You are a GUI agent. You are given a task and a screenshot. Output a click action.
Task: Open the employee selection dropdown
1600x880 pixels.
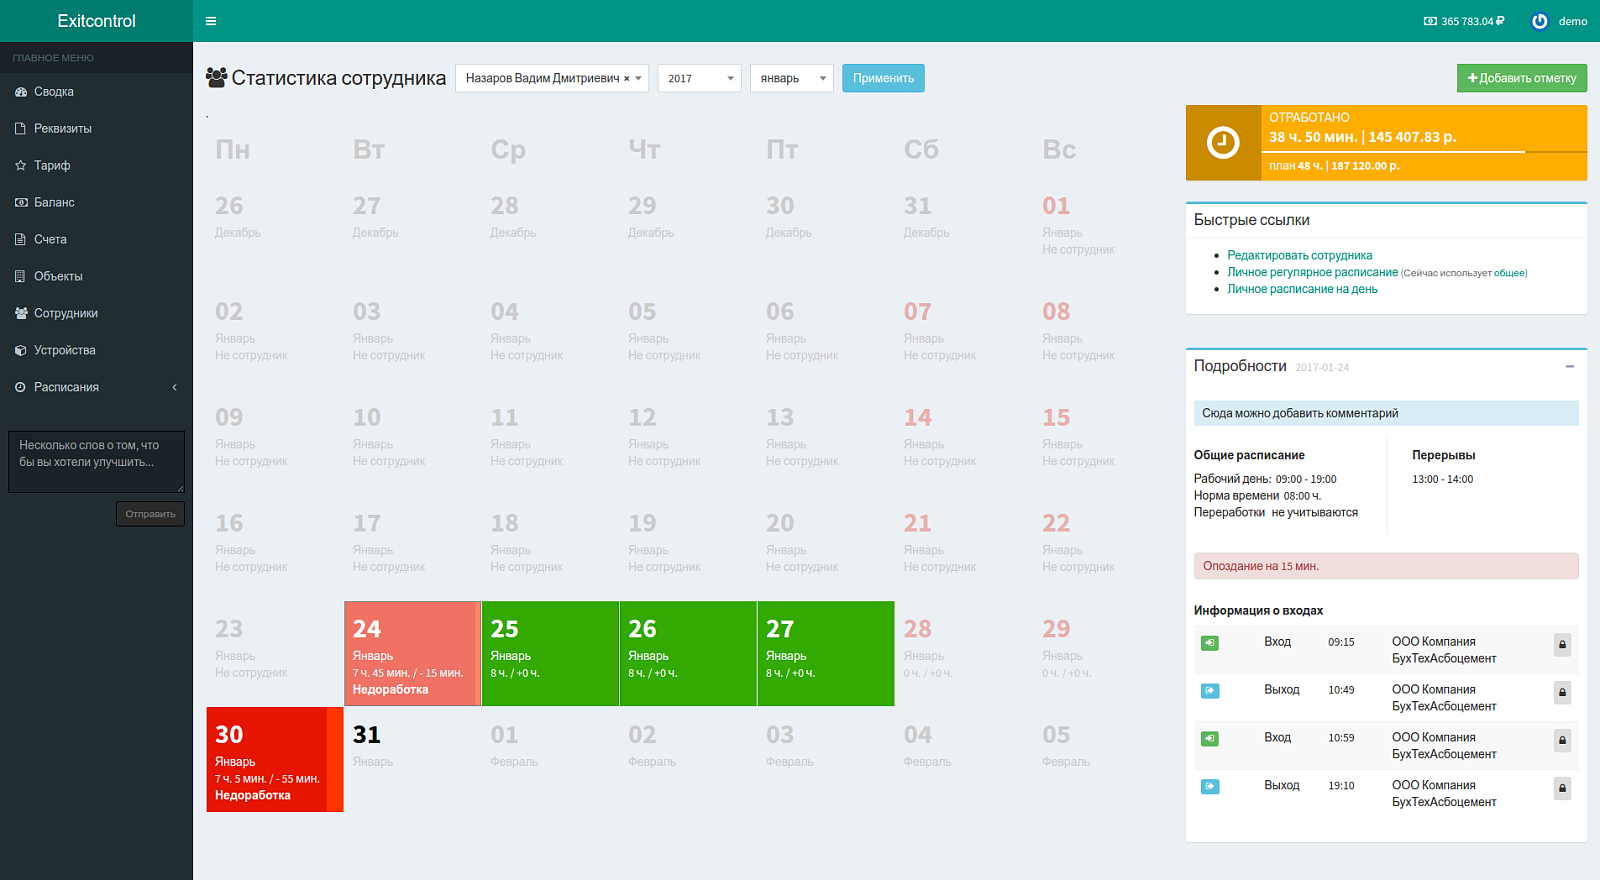point(552,78)
